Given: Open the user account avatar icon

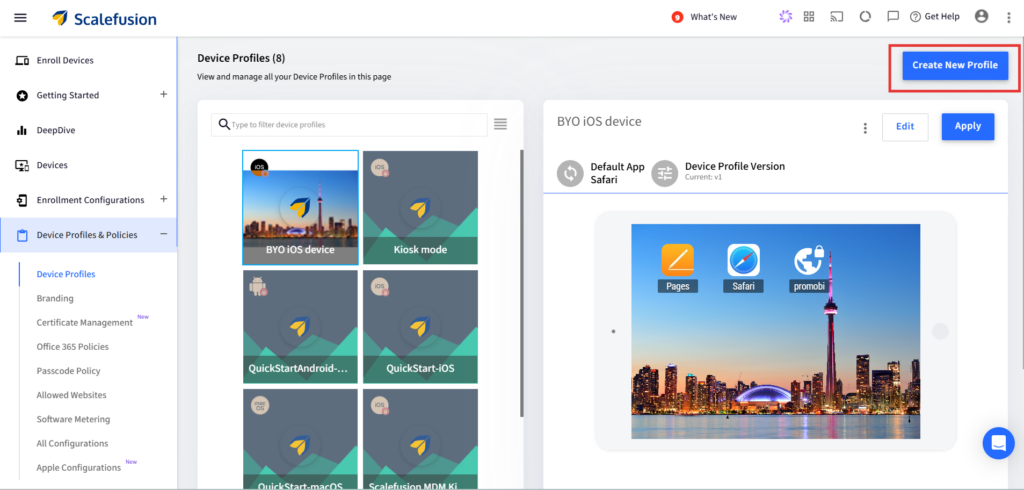Looking at the screenshot, I should (982, 16).
